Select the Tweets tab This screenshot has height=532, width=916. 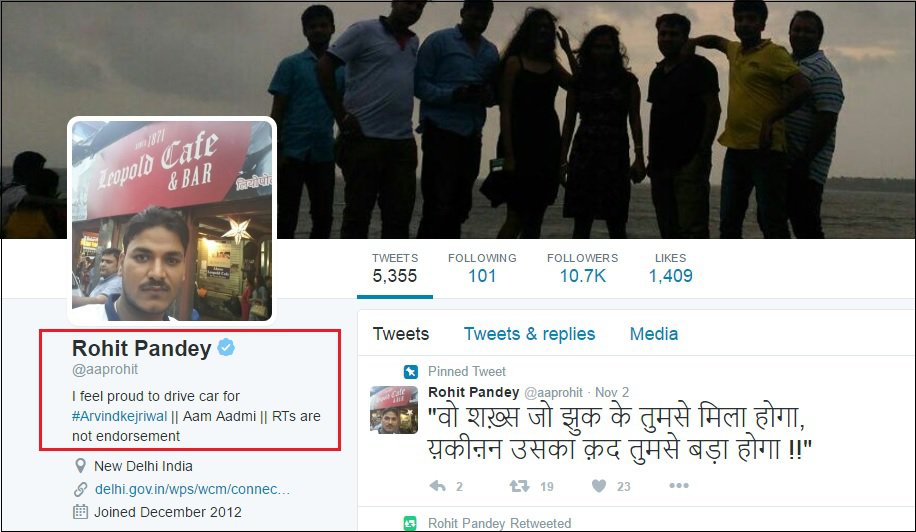(401, 334)
